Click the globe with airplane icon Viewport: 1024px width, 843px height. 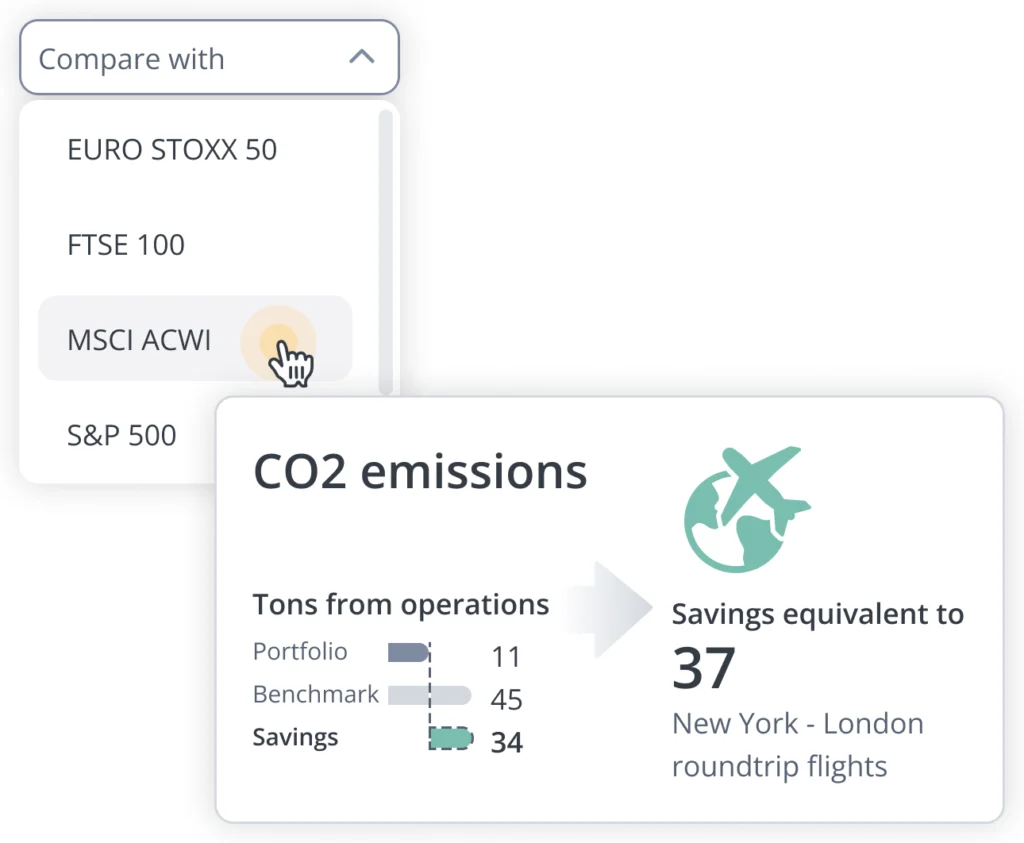tap(745, 509)
